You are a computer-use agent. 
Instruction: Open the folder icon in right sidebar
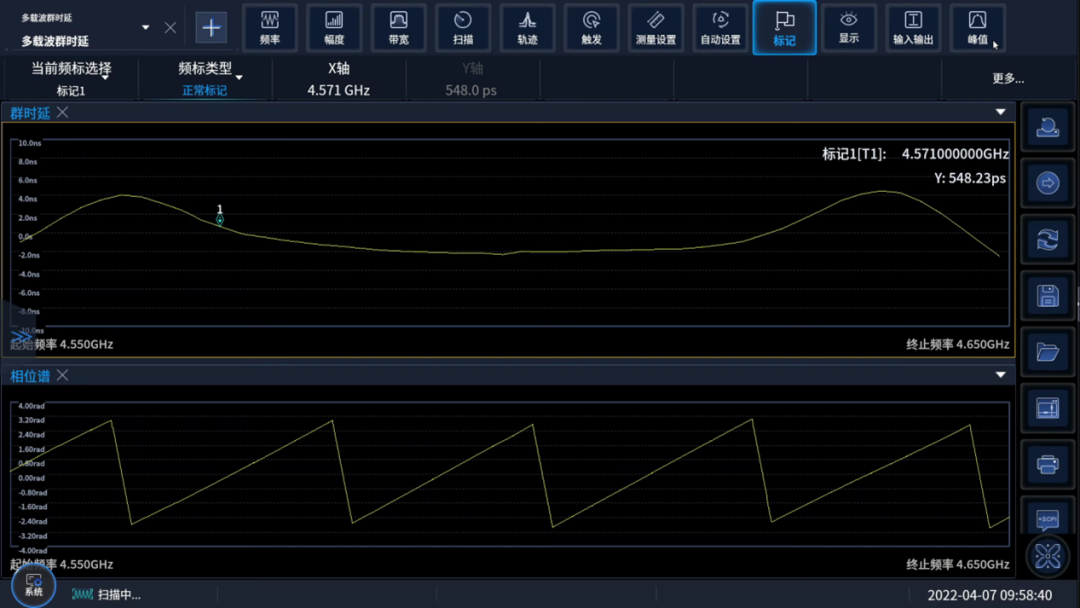(1047, 352)
